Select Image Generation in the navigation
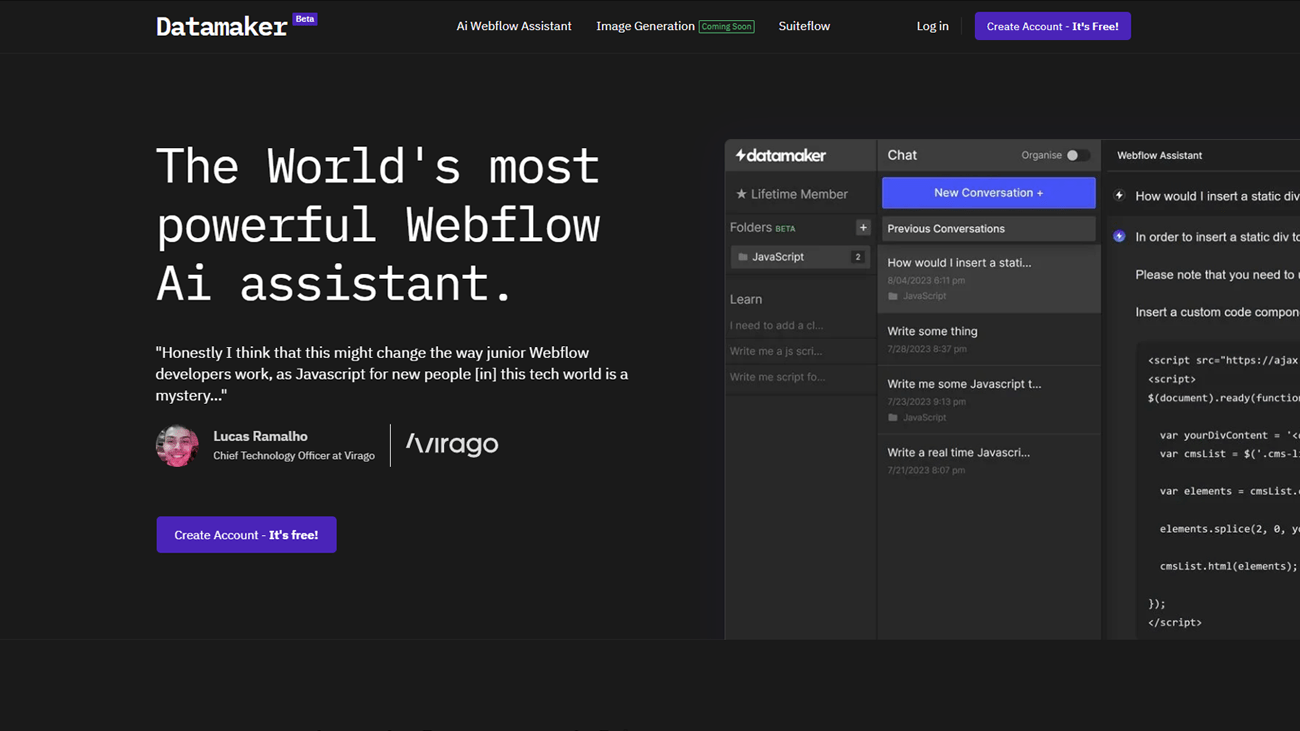Screen dimensions: 1300x731 pos(645,27)
